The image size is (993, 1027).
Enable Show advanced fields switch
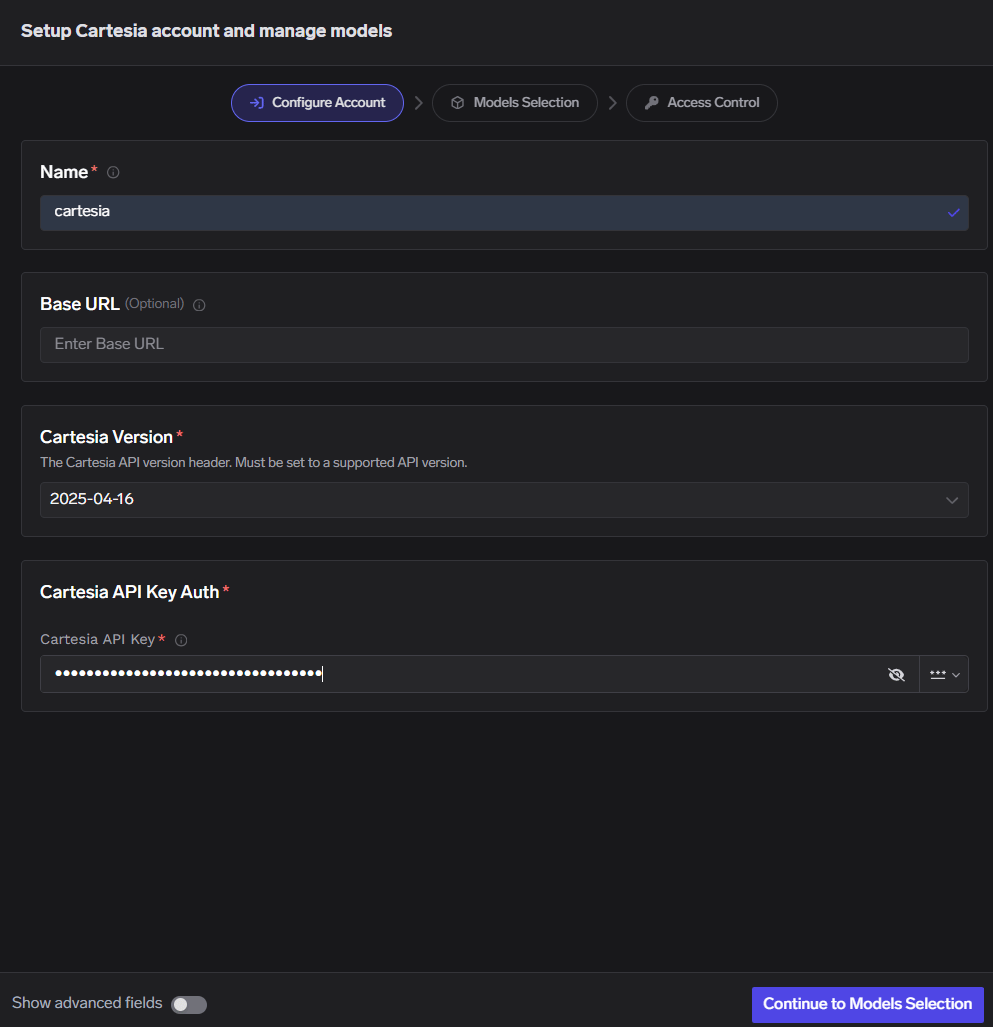tap(189, 1004)
